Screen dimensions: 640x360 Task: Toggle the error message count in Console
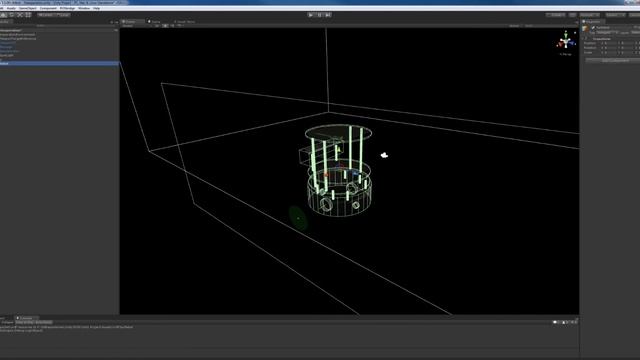click(x=574, y=322)
